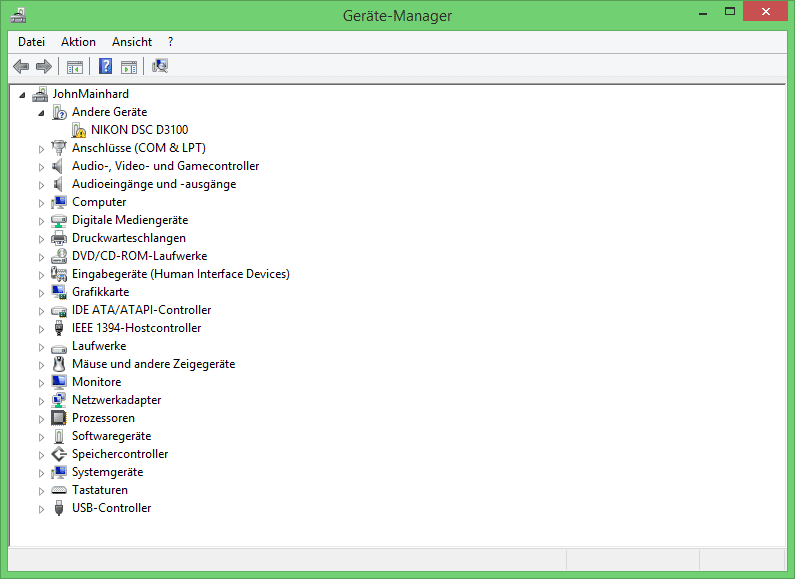
Task: Open the Datei menu
Action: pyautogui.click(x=31, y=42)
